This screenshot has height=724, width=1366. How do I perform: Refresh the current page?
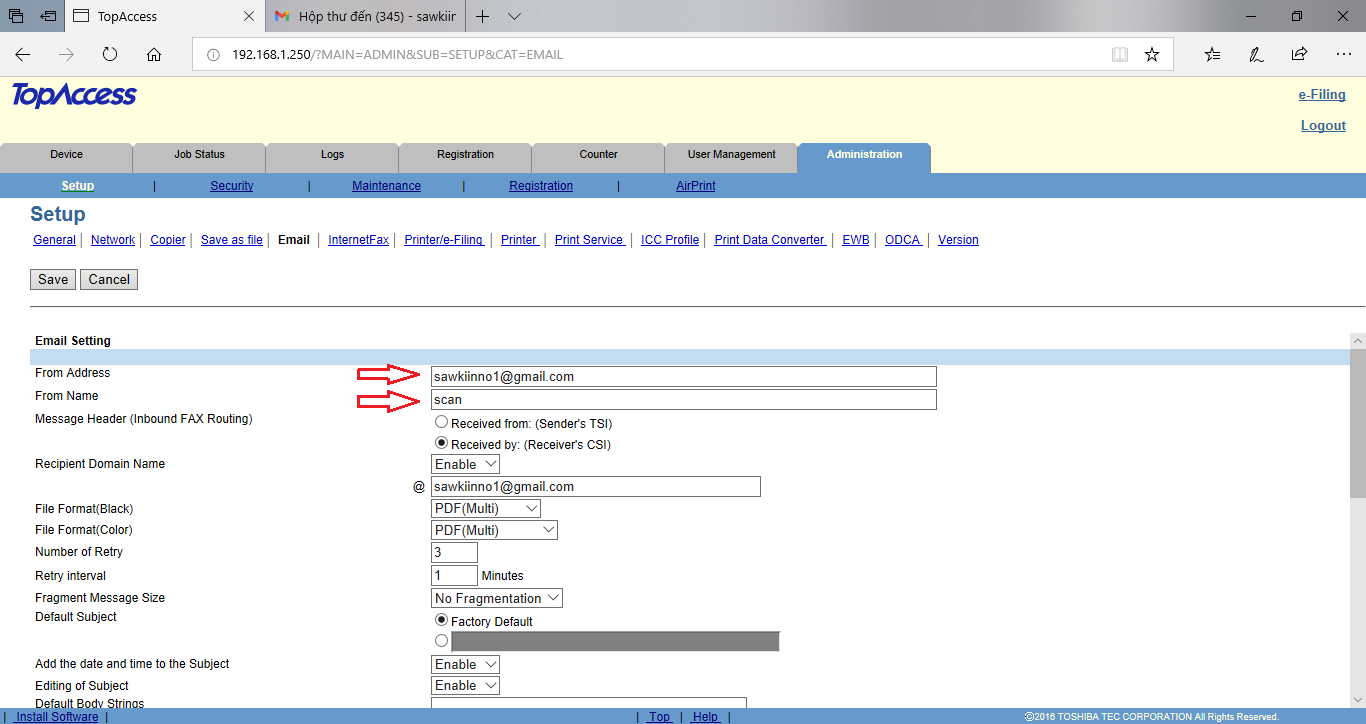110,54
